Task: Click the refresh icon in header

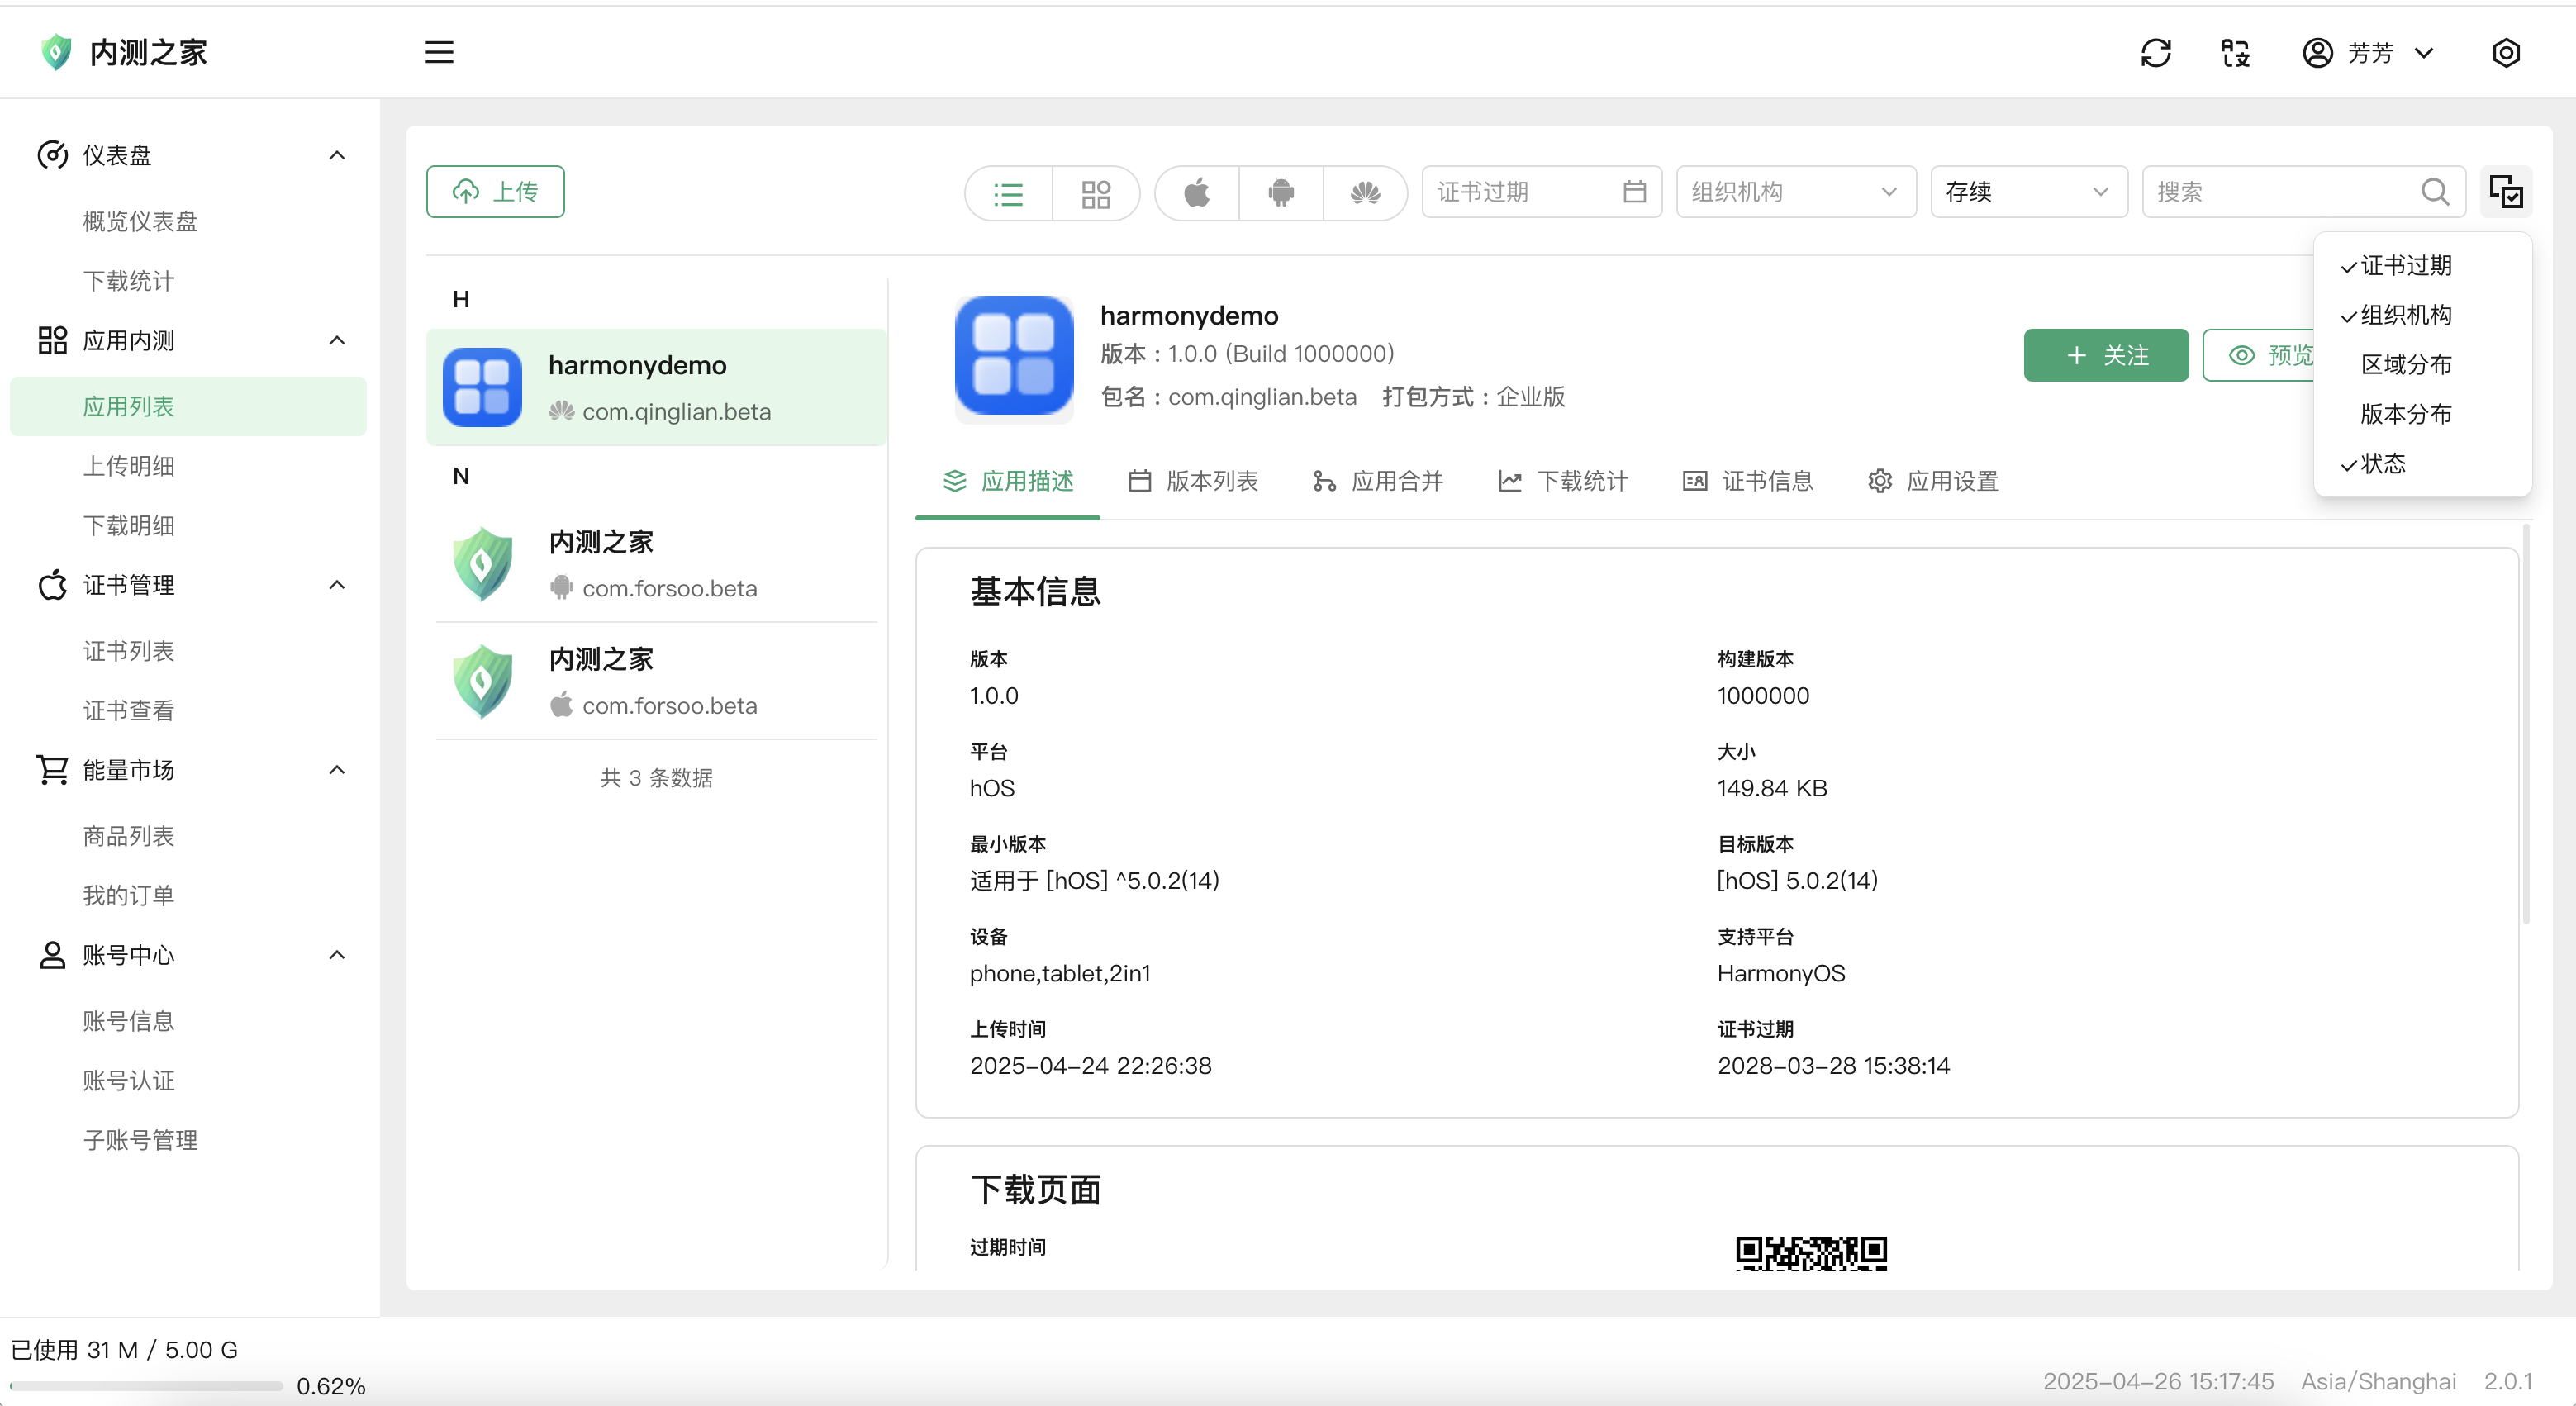Action: [x=2155, y=52]
